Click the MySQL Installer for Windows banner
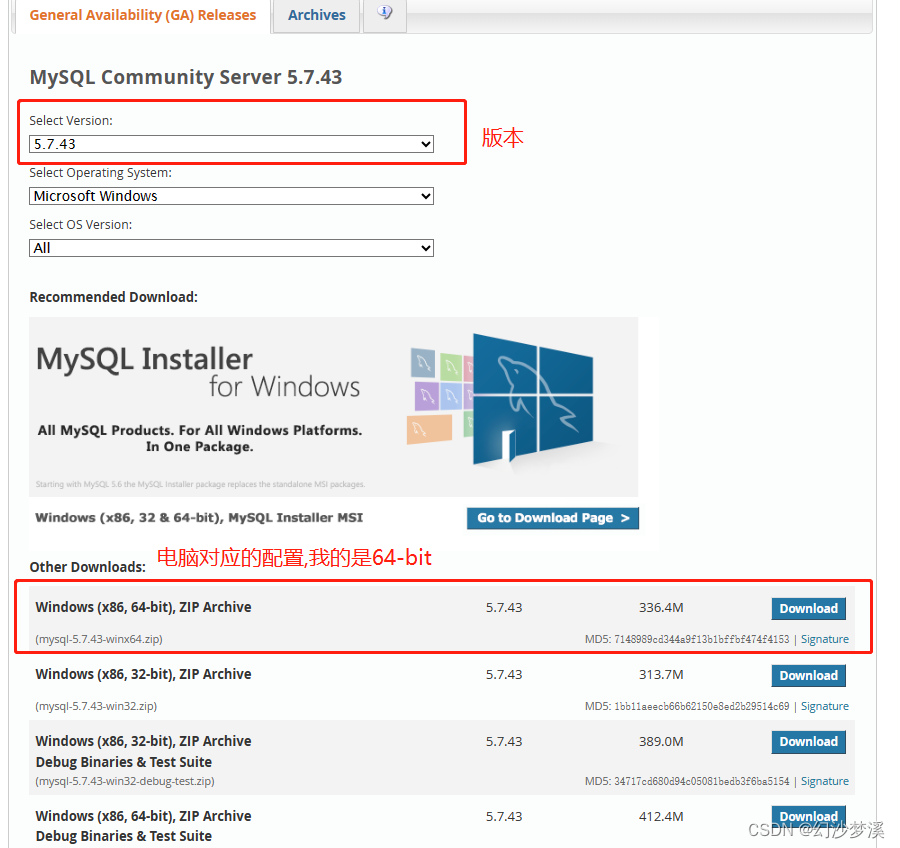This screenshot has height=848, width=900. point(333,406)
